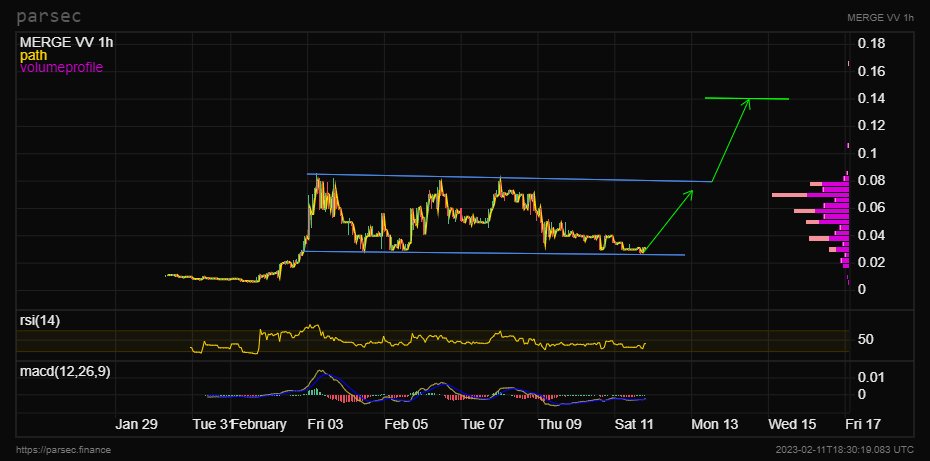Click the 0.12 price axis label
Screen dimensions: 930x461
pyautogui.click(x=871, y=126)
